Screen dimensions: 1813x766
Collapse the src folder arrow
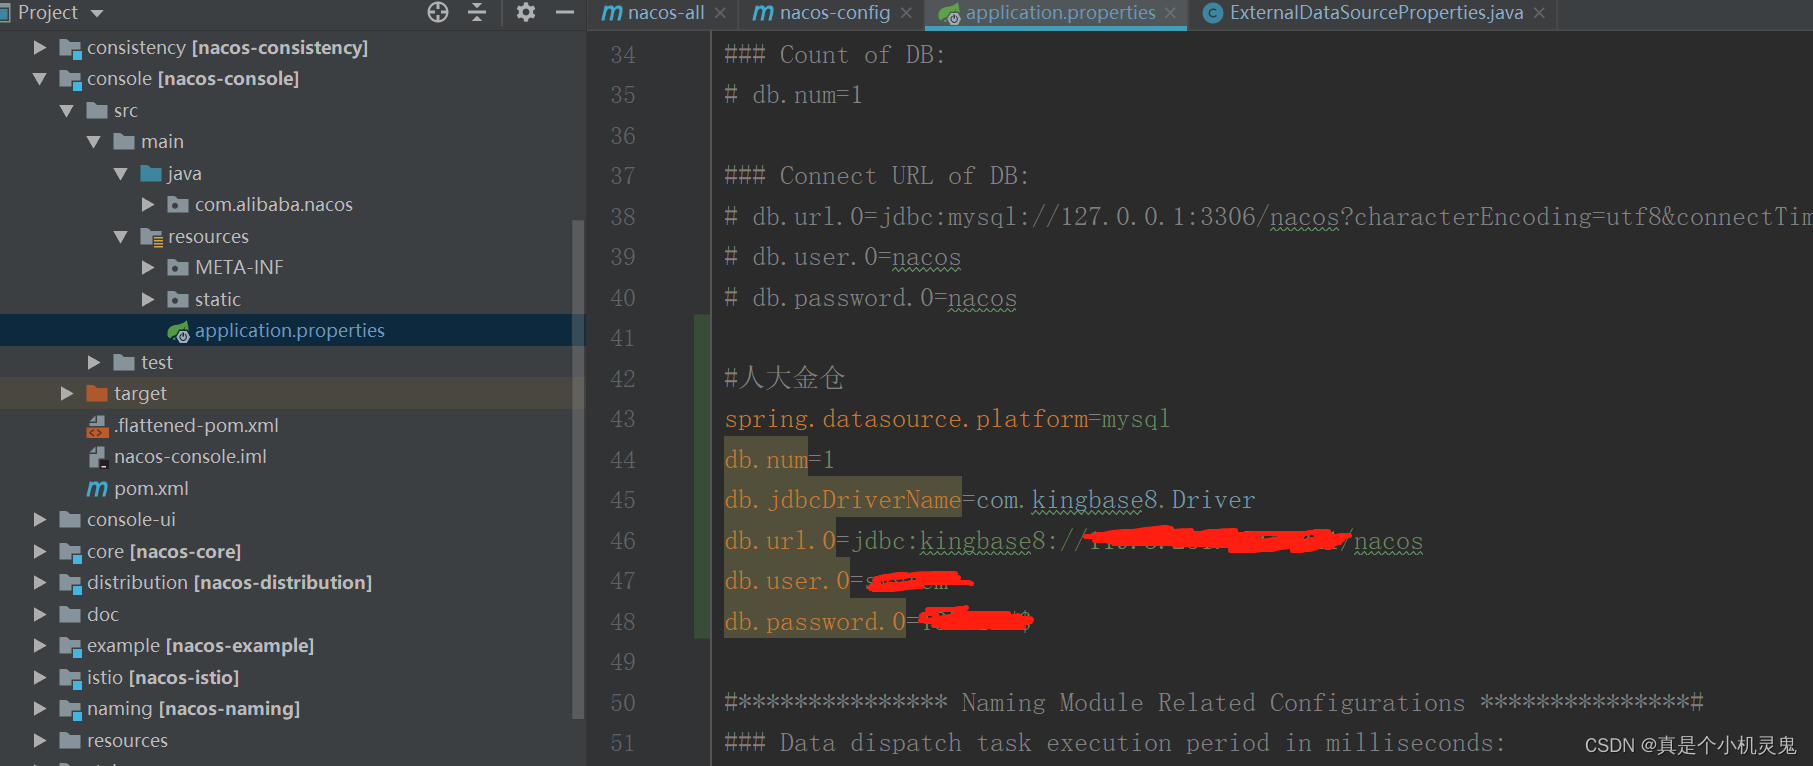[x=67, y=110]
